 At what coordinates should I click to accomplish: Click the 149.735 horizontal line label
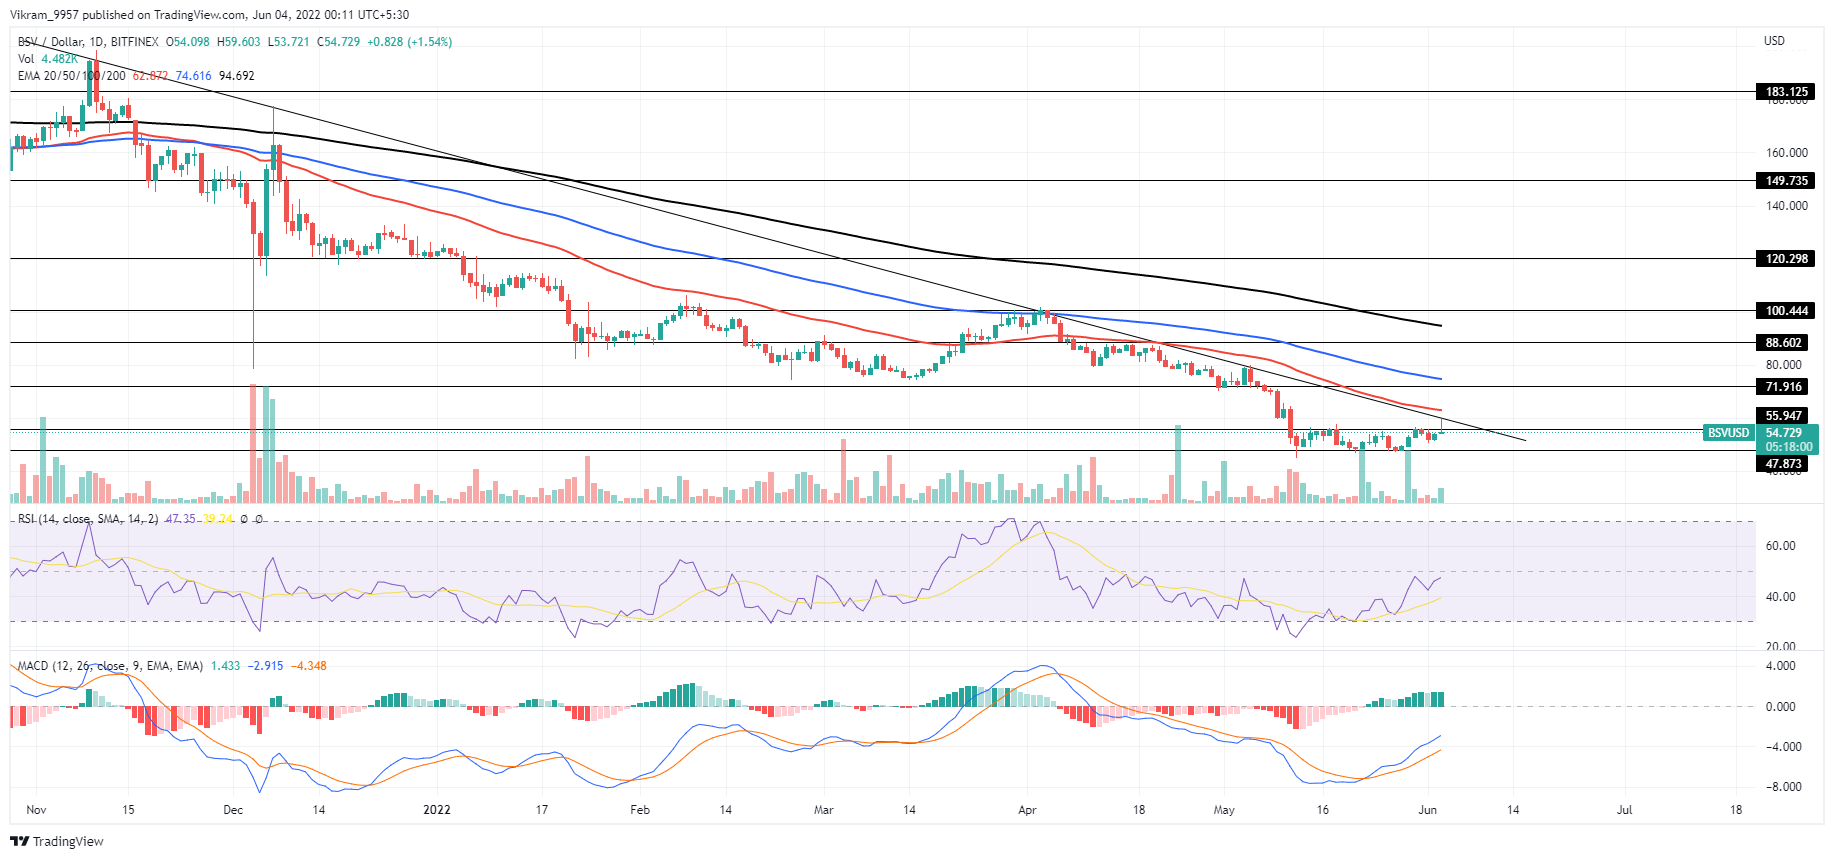[x=1785, y=181]
